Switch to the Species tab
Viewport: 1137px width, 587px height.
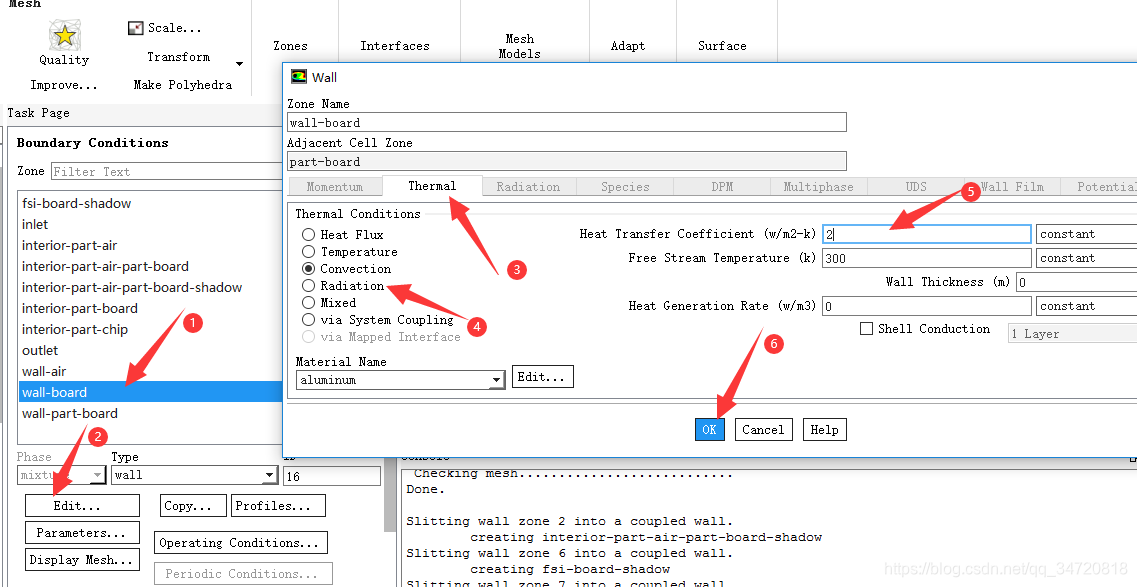point(625,187)
